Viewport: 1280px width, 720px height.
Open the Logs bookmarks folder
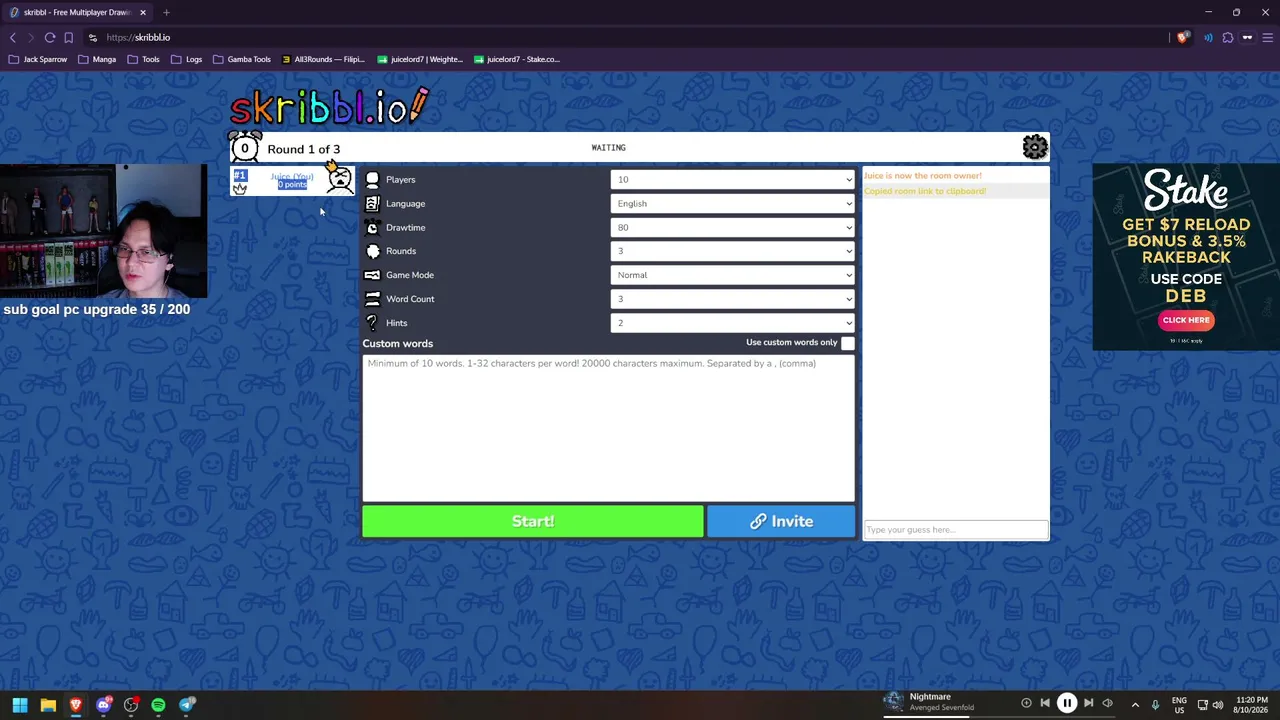point(186,60)
